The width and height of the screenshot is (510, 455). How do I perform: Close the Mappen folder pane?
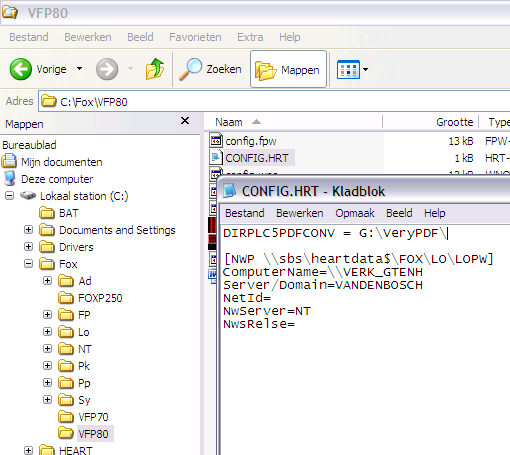pyautogui.click(x=185, y=121)
